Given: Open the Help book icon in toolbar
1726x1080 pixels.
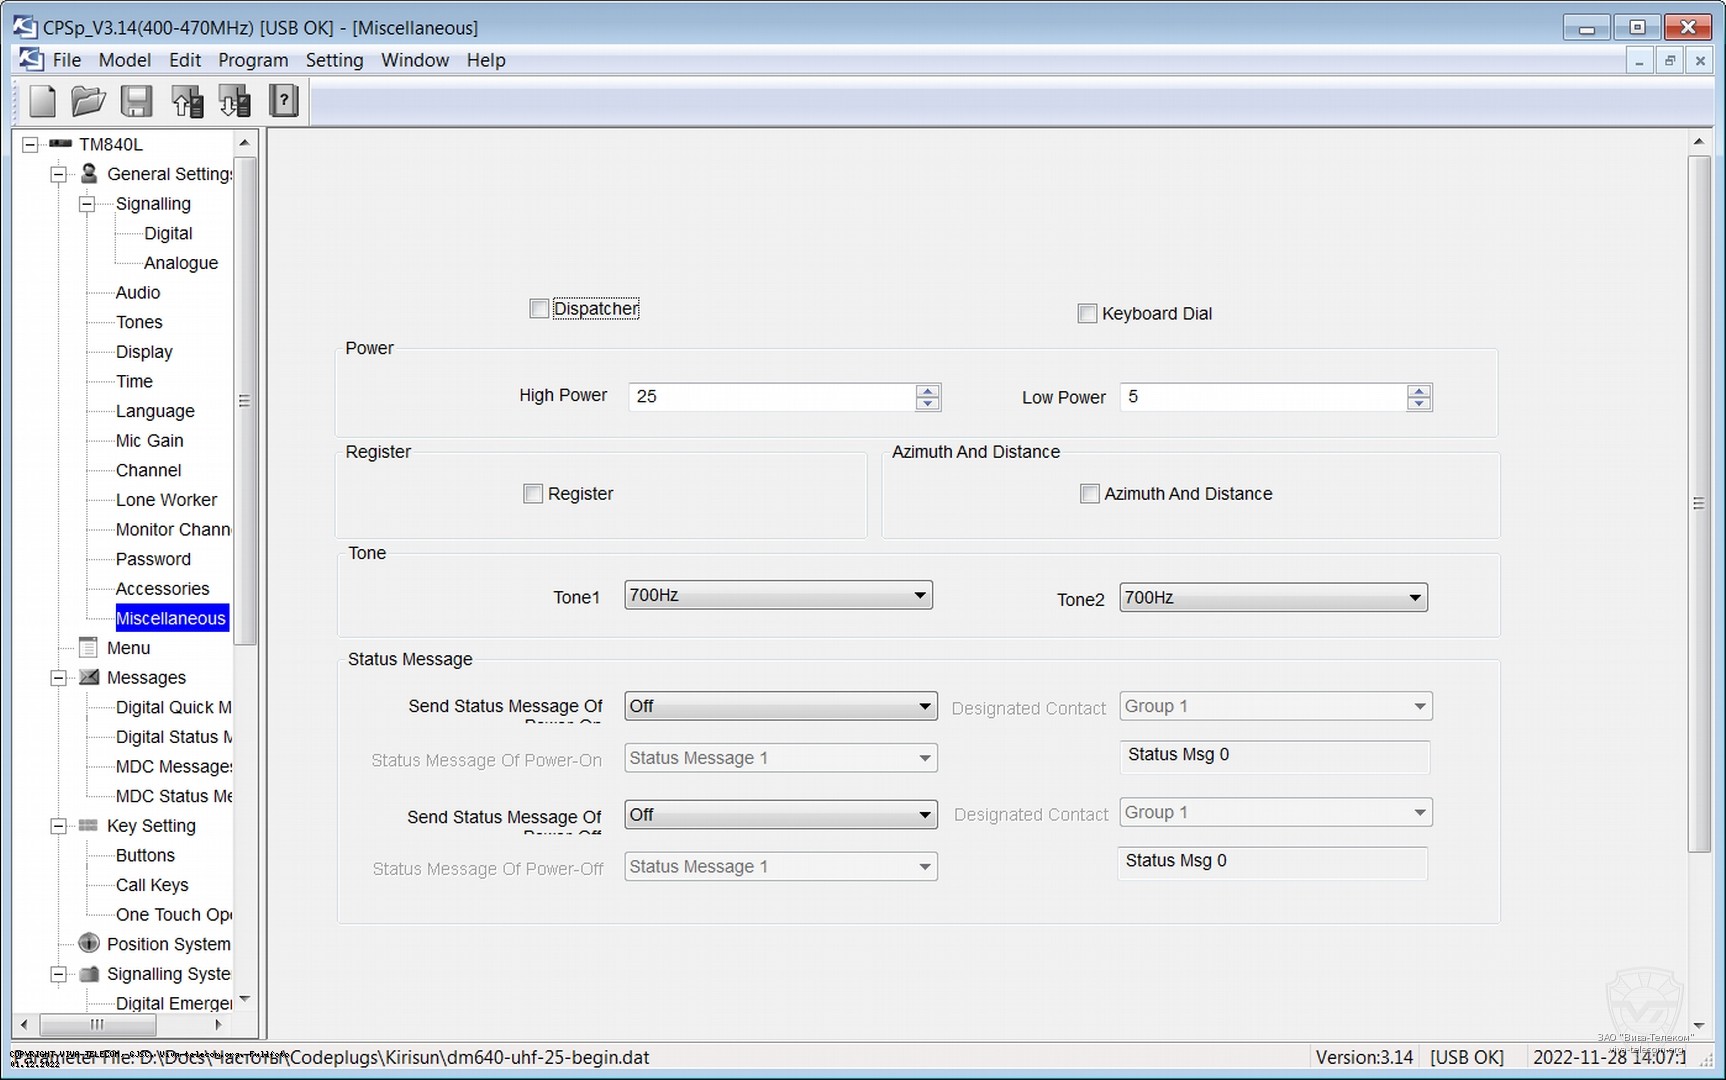Looking at the screenshot, I should click(x=284, y=101).
